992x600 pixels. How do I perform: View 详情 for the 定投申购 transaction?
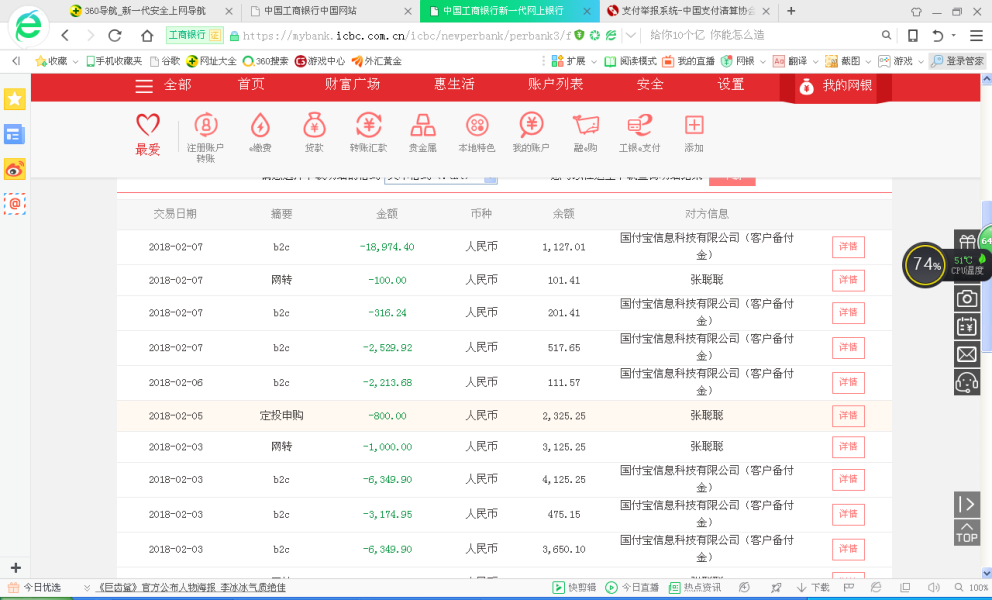[x=848, y=415]
